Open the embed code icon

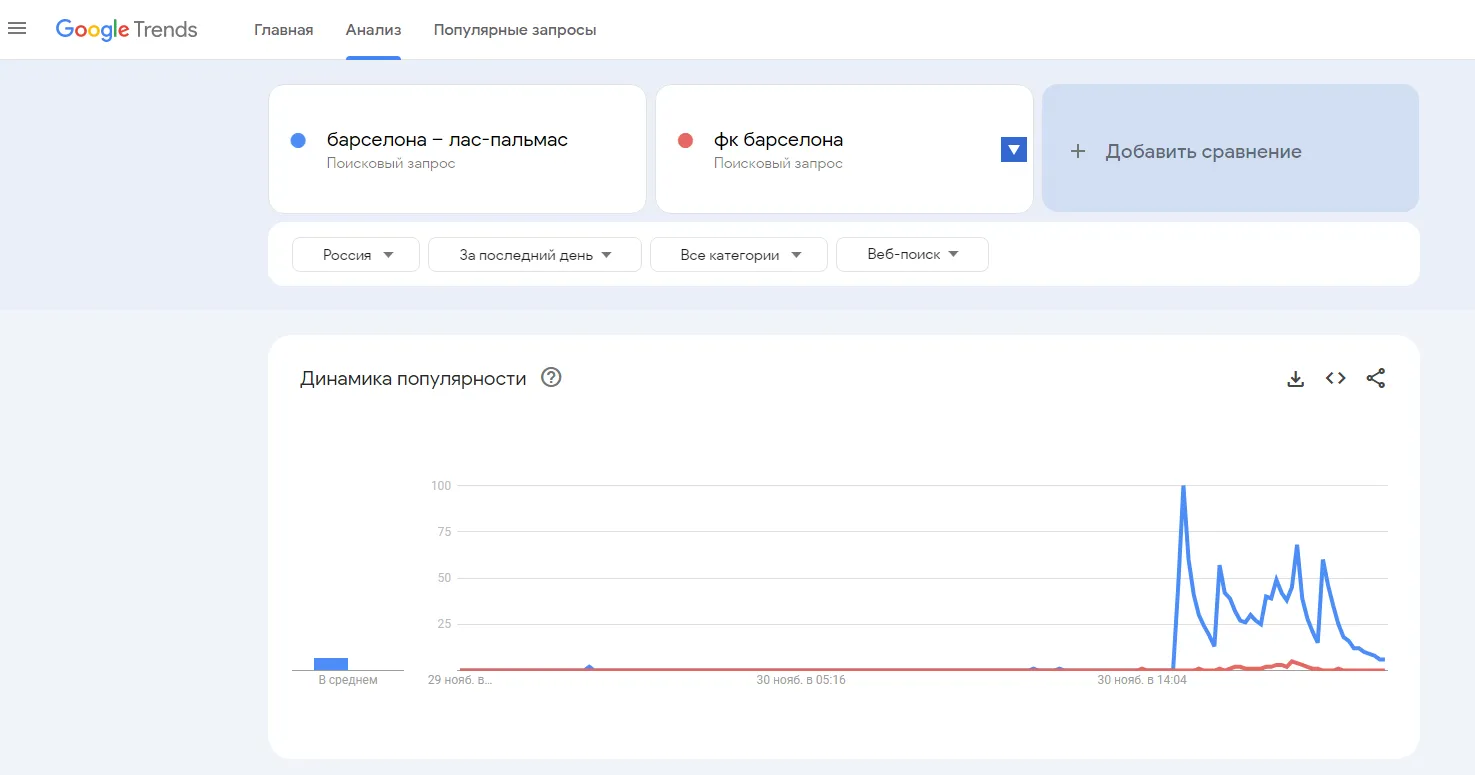1336,378
